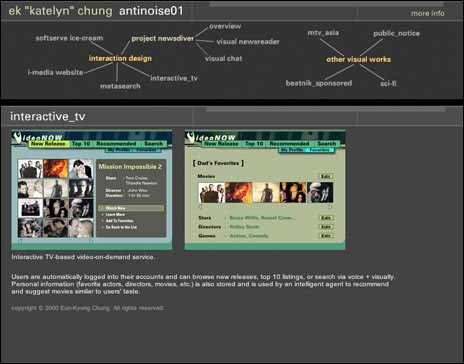Viewport: 464px width, 364px height.
Task: Click 'Action, Comedy' genres value
Action: (249, 236)
